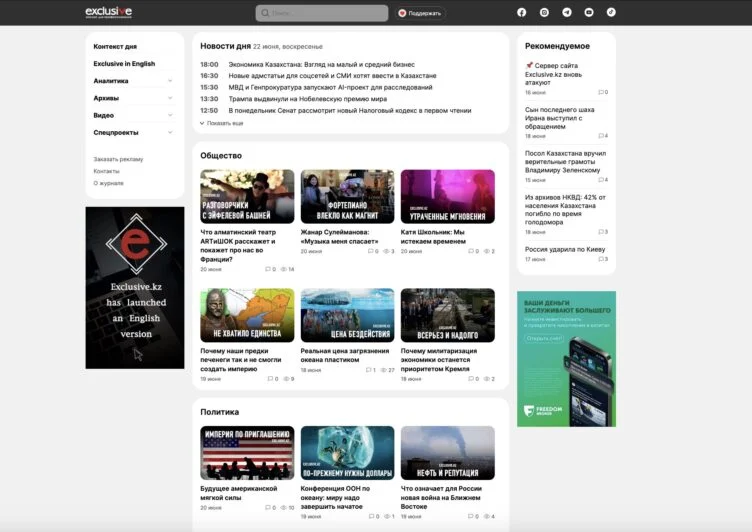
Task: Open 'Цена бездействия' thumbnail
Action: pos(347,315)
